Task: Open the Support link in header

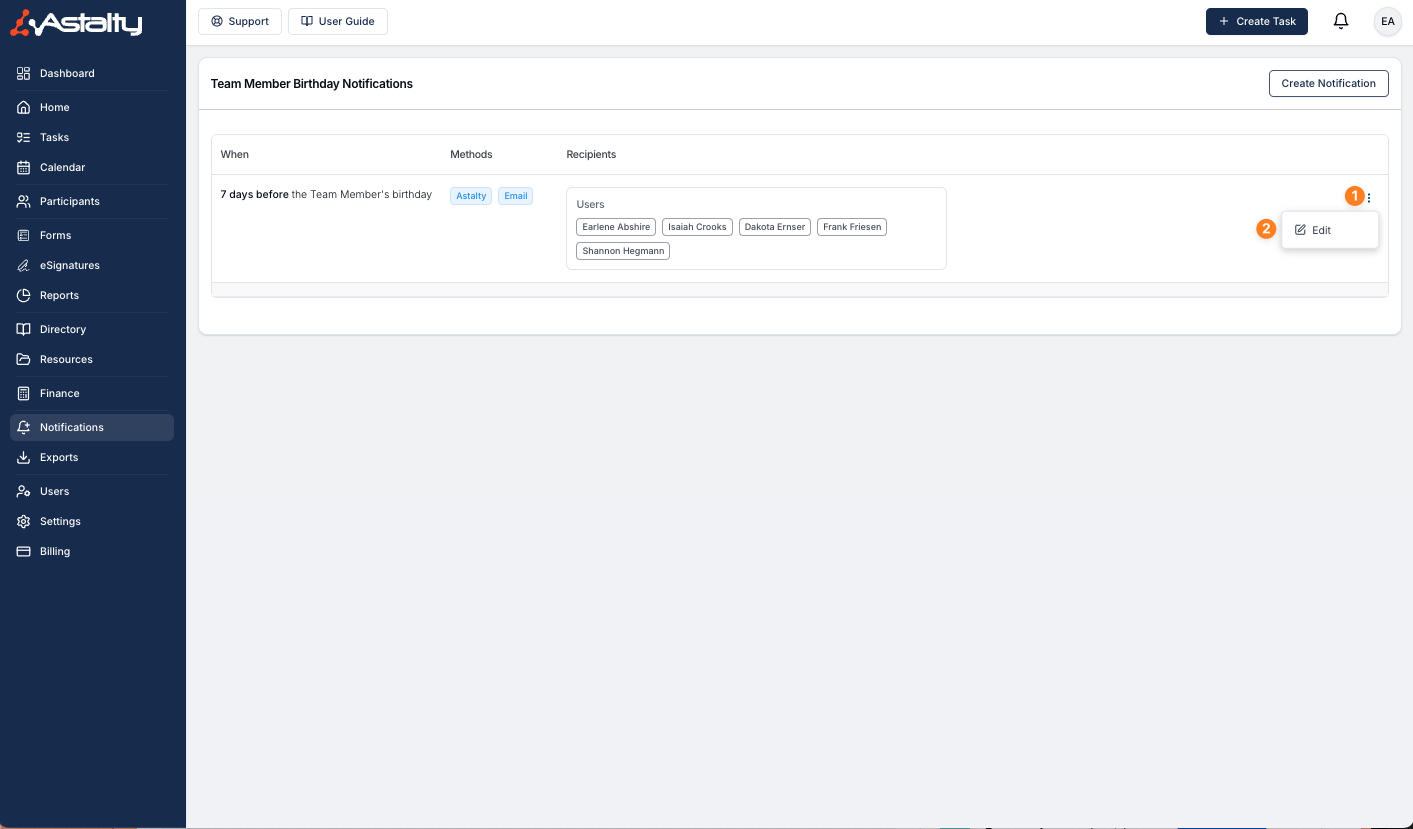Action: 240,21
